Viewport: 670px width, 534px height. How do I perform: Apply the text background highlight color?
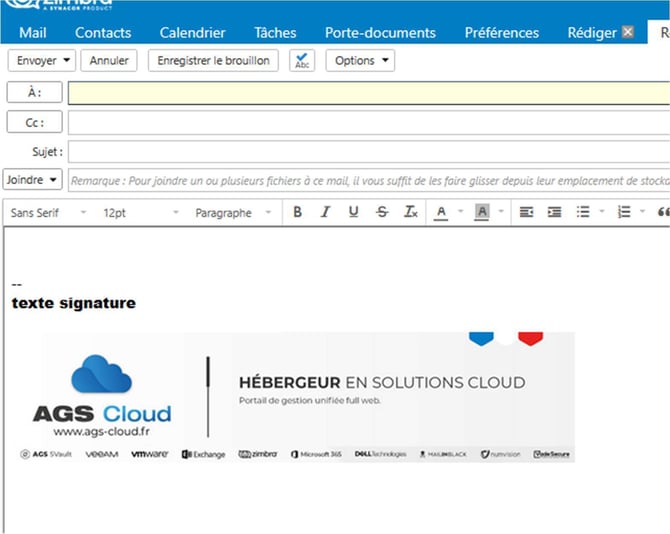[482, 212]
